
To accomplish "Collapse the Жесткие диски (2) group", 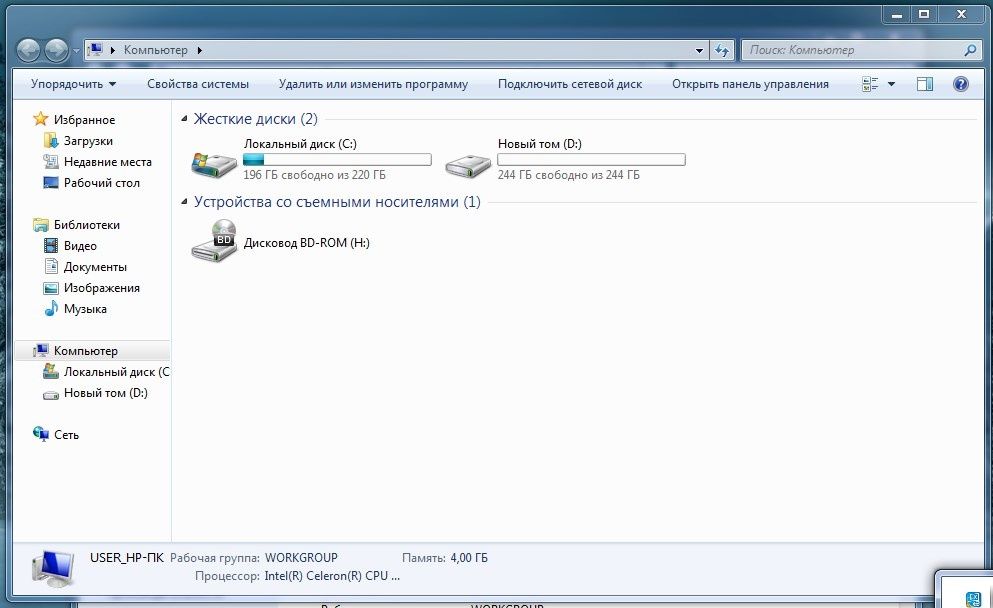I will 184,118.
